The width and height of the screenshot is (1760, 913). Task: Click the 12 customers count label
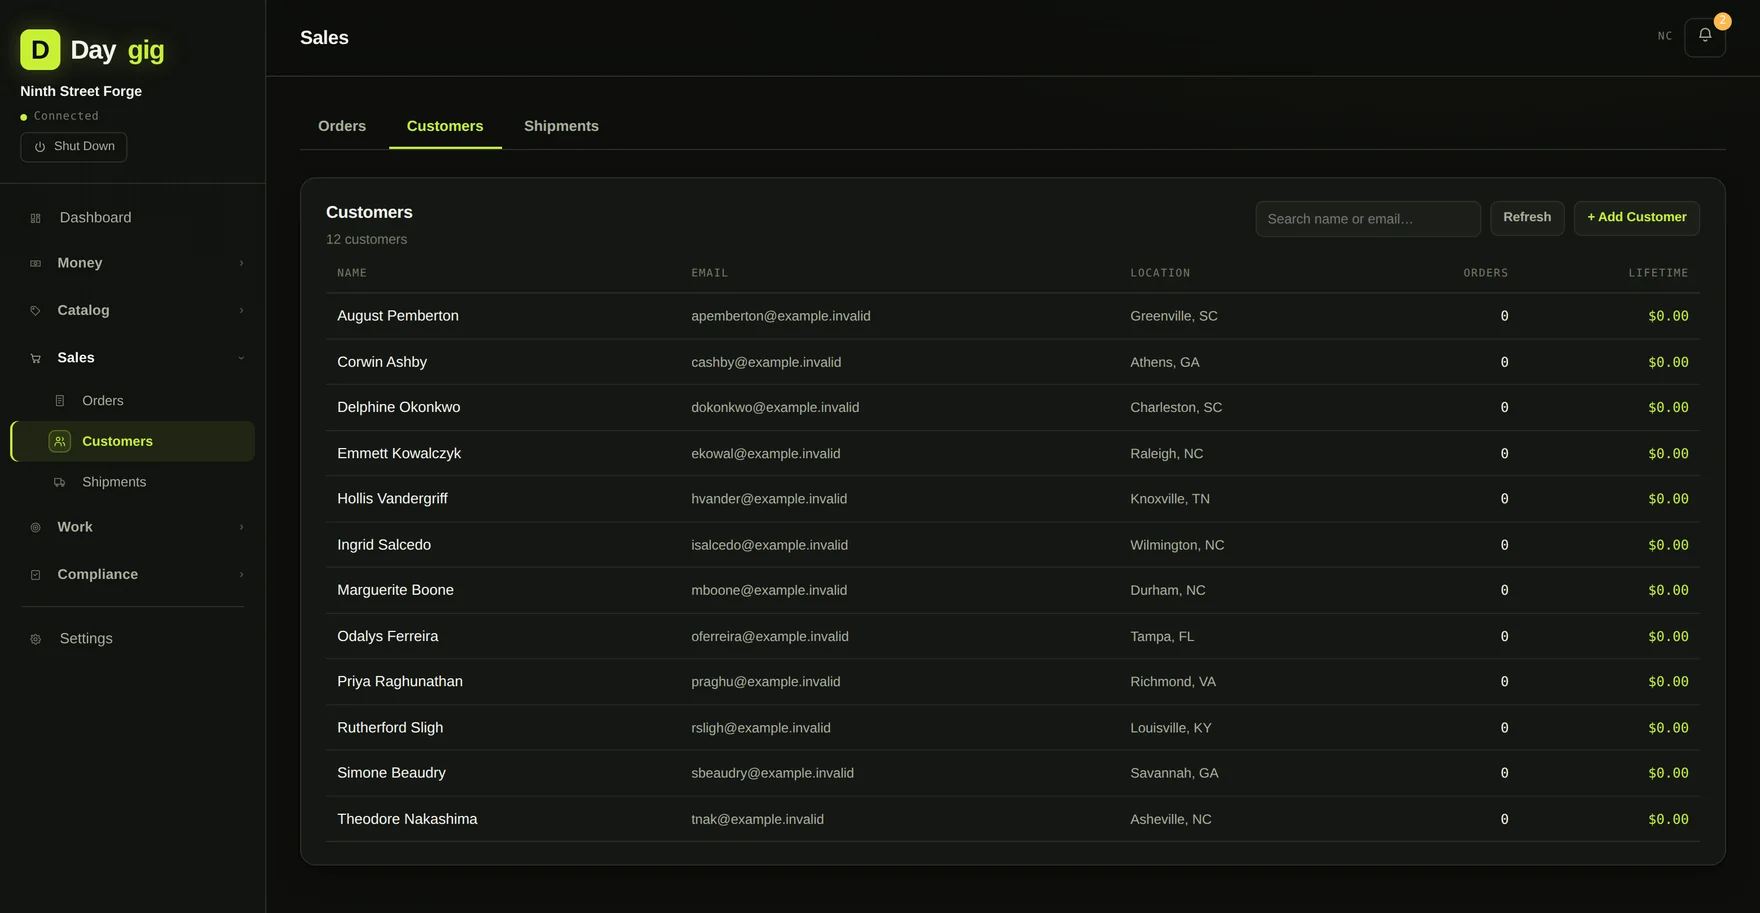(366, 240)
